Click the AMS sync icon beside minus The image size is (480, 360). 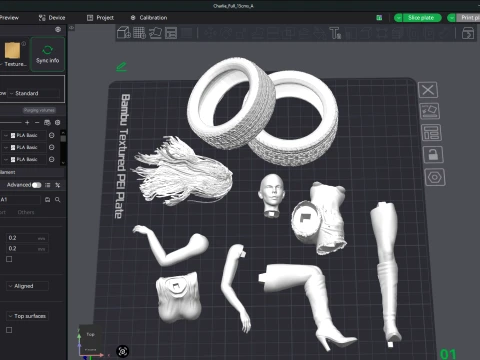click(x=47, y=123)
